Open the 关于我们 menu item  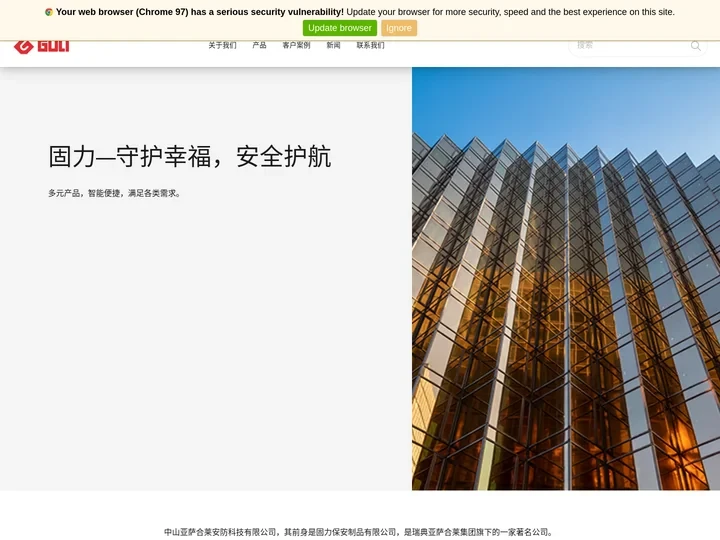point(222,45)
